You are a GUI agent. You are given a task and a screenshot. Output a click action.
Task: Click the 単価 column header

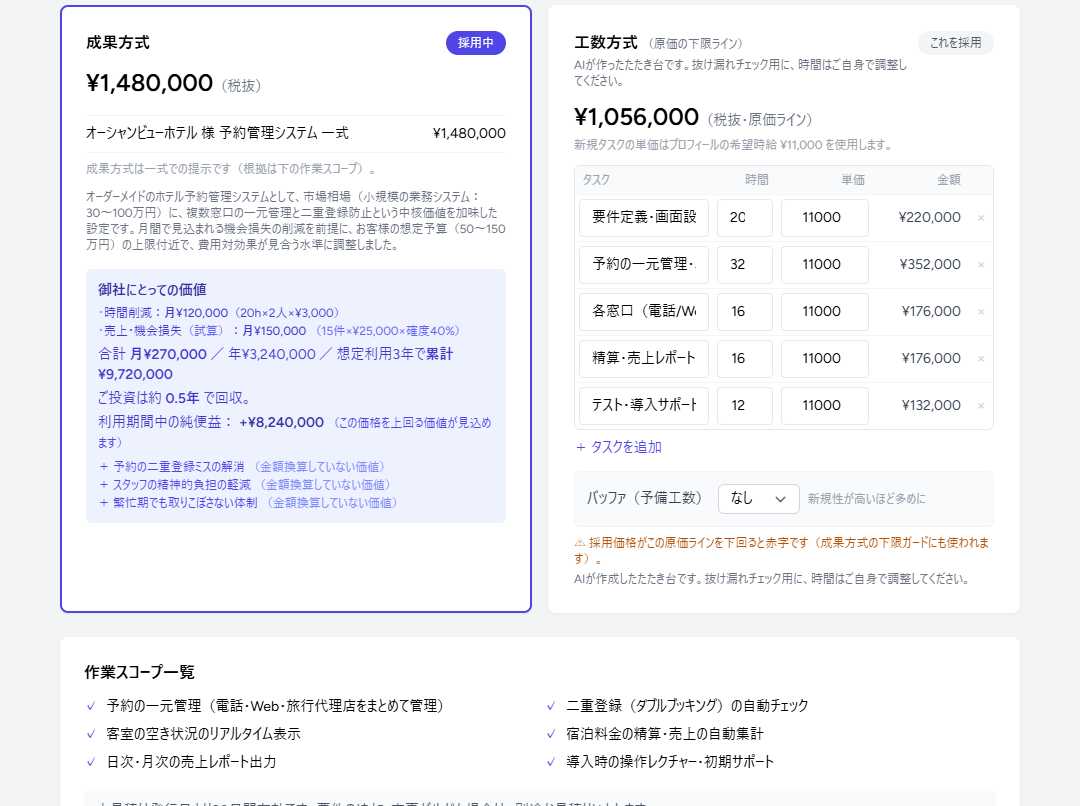coord(853,180)
